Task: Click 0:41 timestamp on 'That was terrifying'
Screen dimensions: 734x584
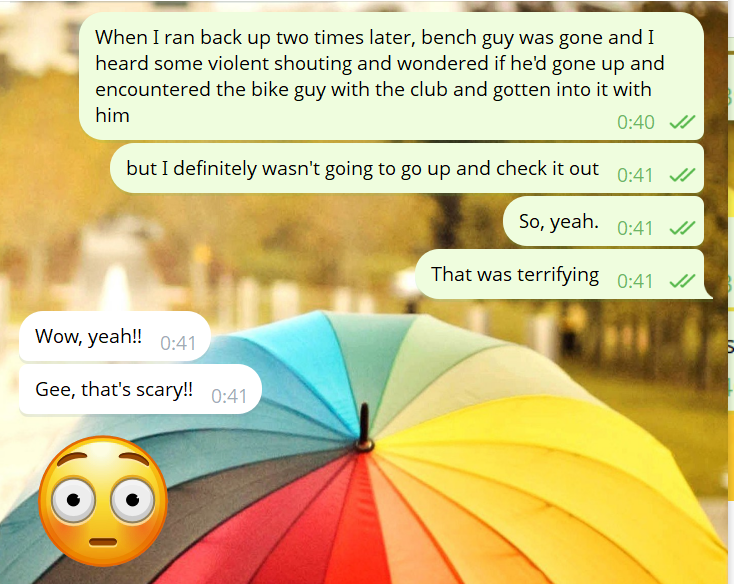Action: coord(635,281)
